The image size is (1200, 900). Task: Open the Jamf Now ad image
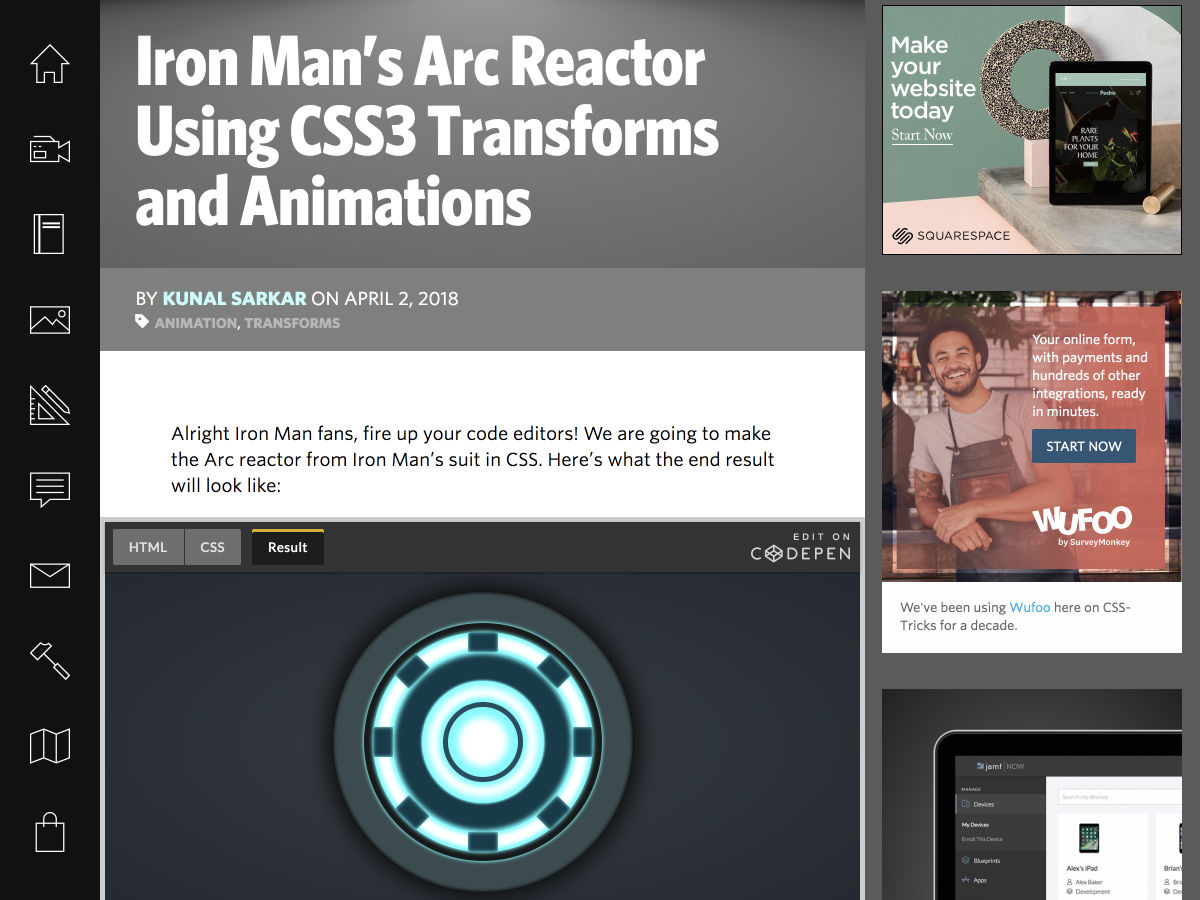coord(1032,794)
